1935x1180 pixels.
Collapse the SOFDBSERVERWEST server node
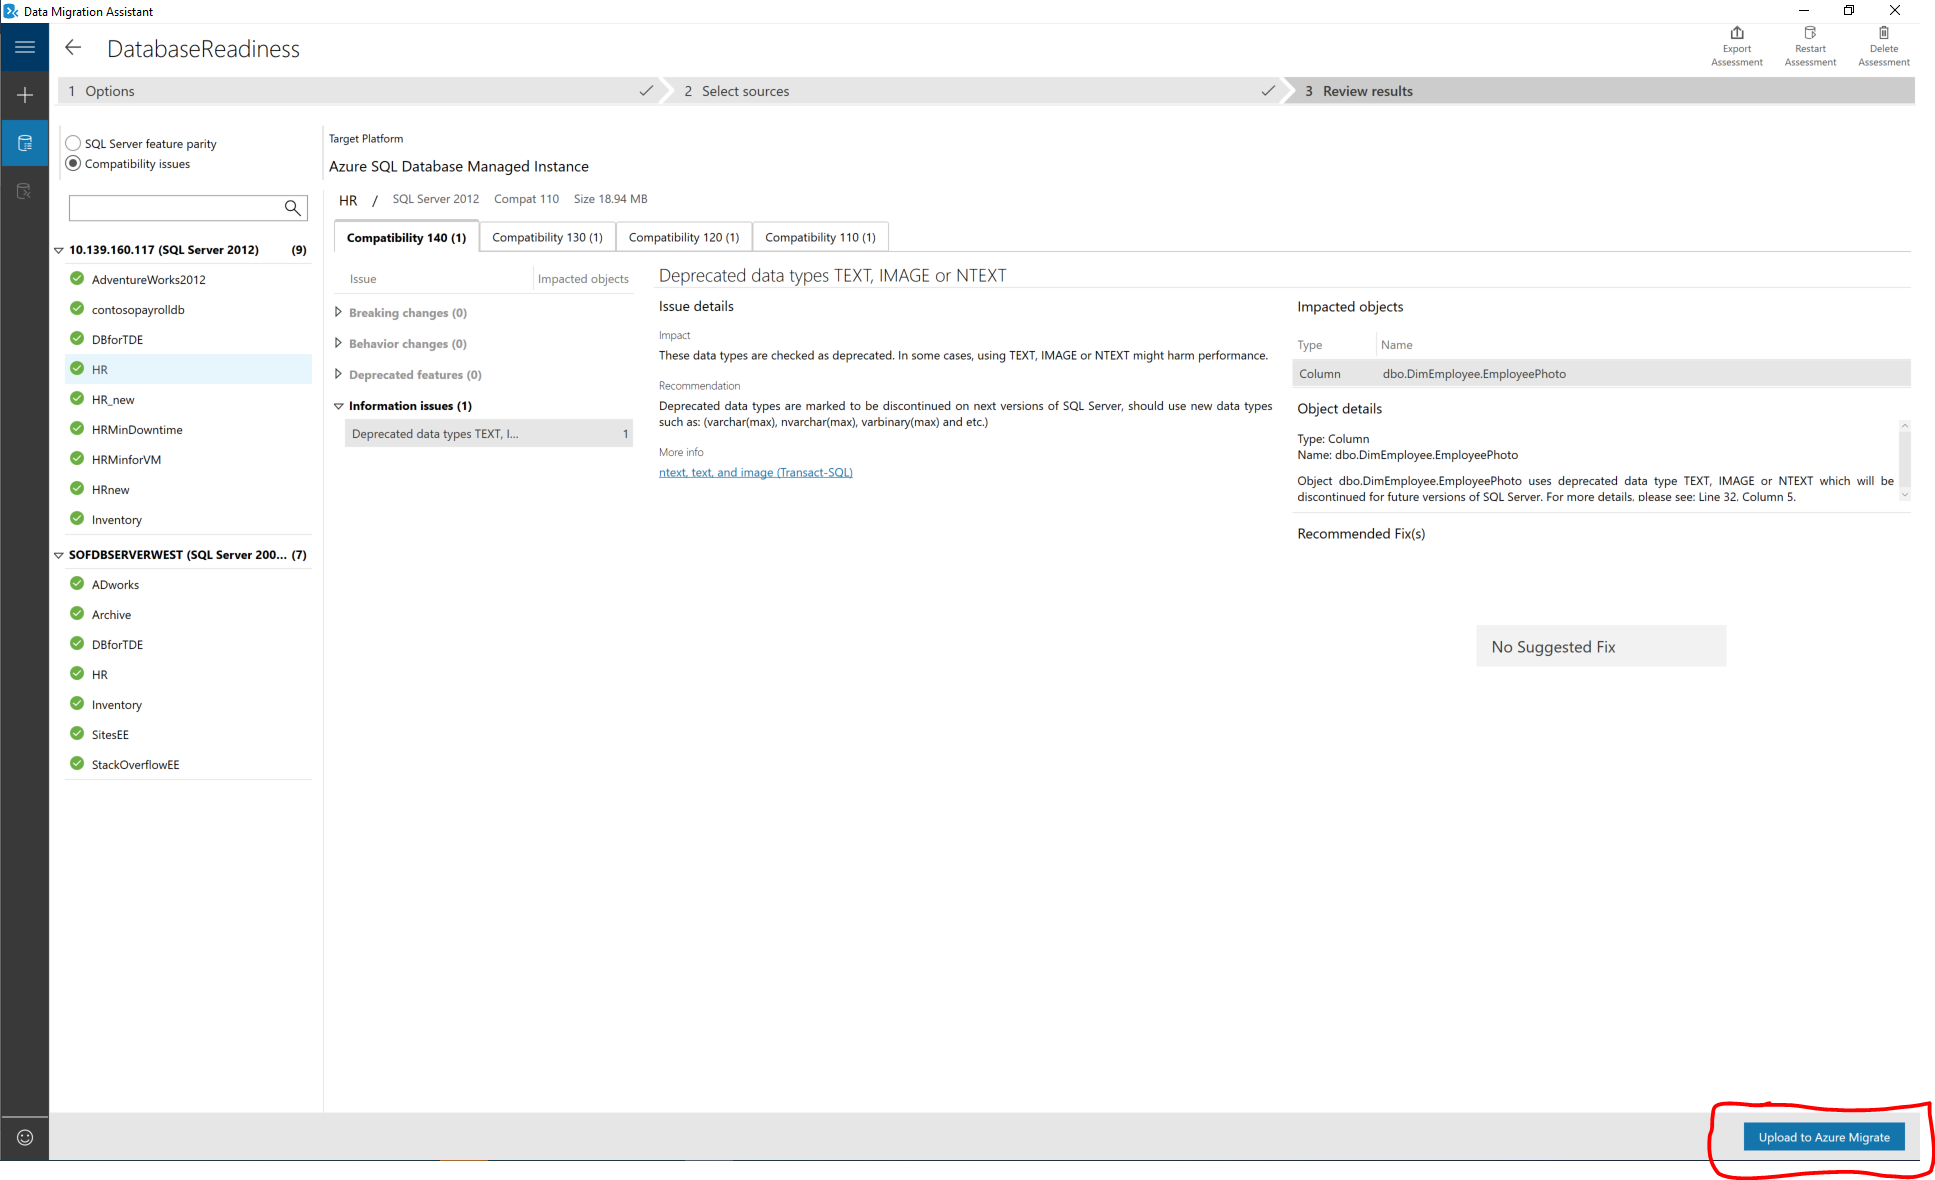59,555
